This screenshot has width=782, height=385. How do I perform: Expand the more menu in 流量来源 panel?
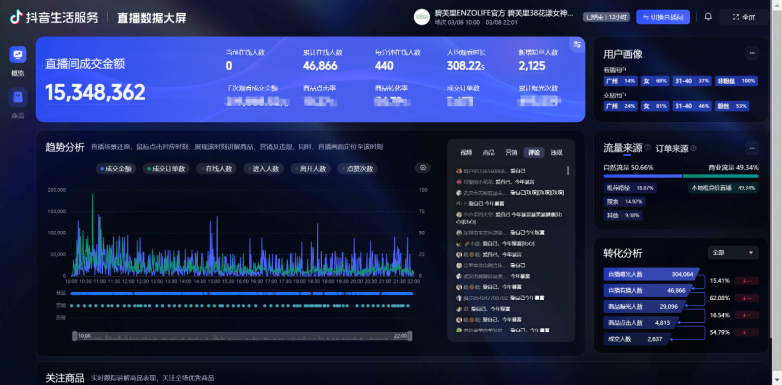[x=752, y=148]
